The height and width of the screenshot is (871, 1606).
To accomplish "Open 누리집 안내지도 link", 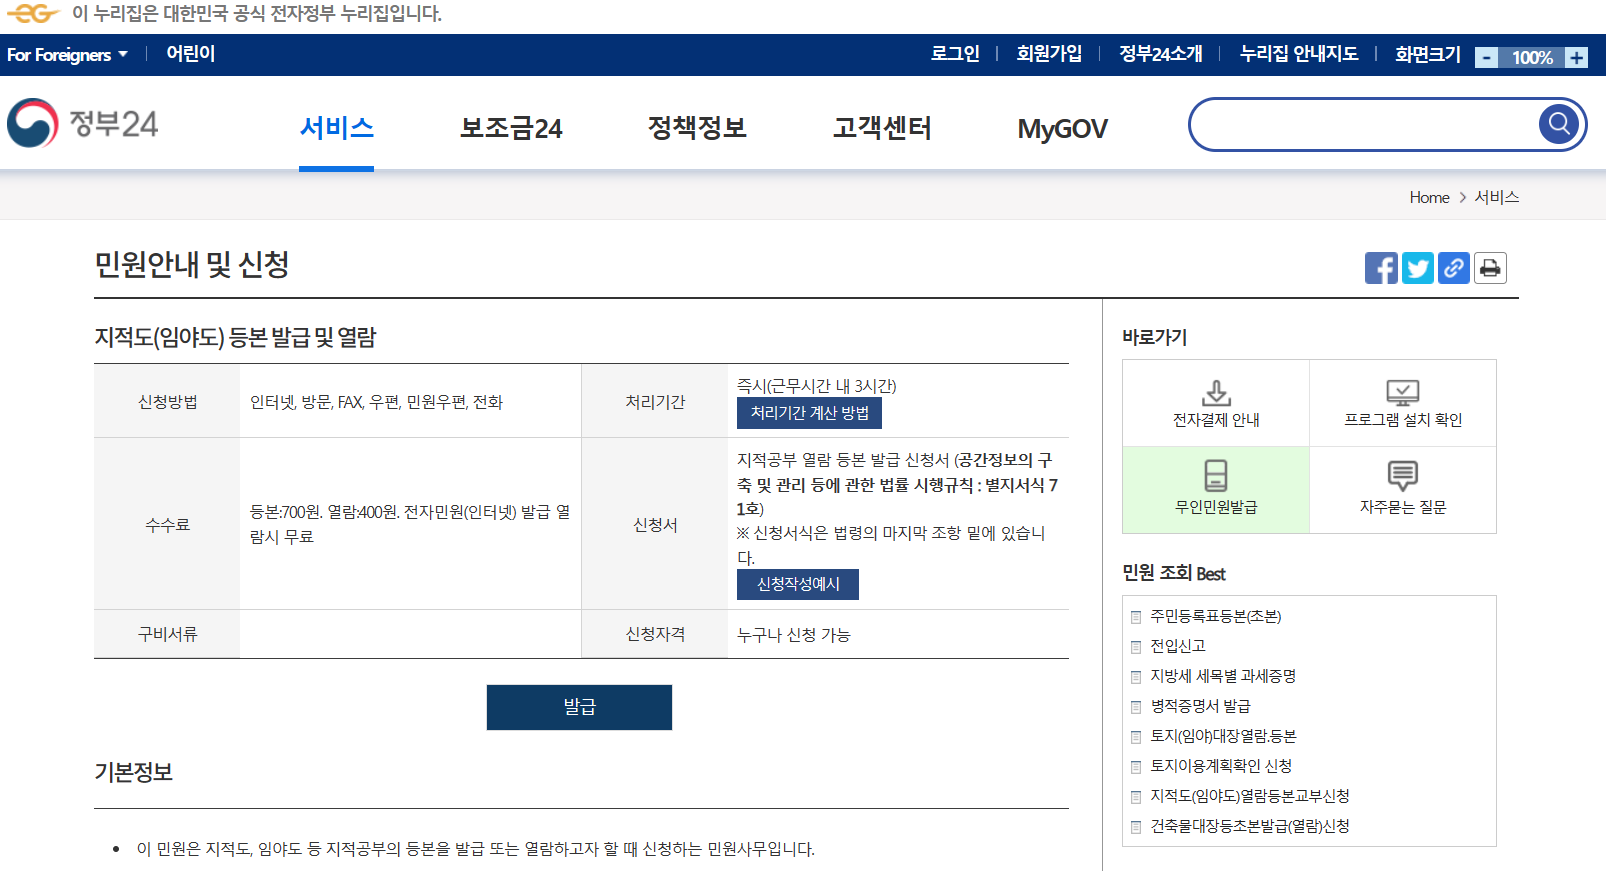I will (1299, 54).
